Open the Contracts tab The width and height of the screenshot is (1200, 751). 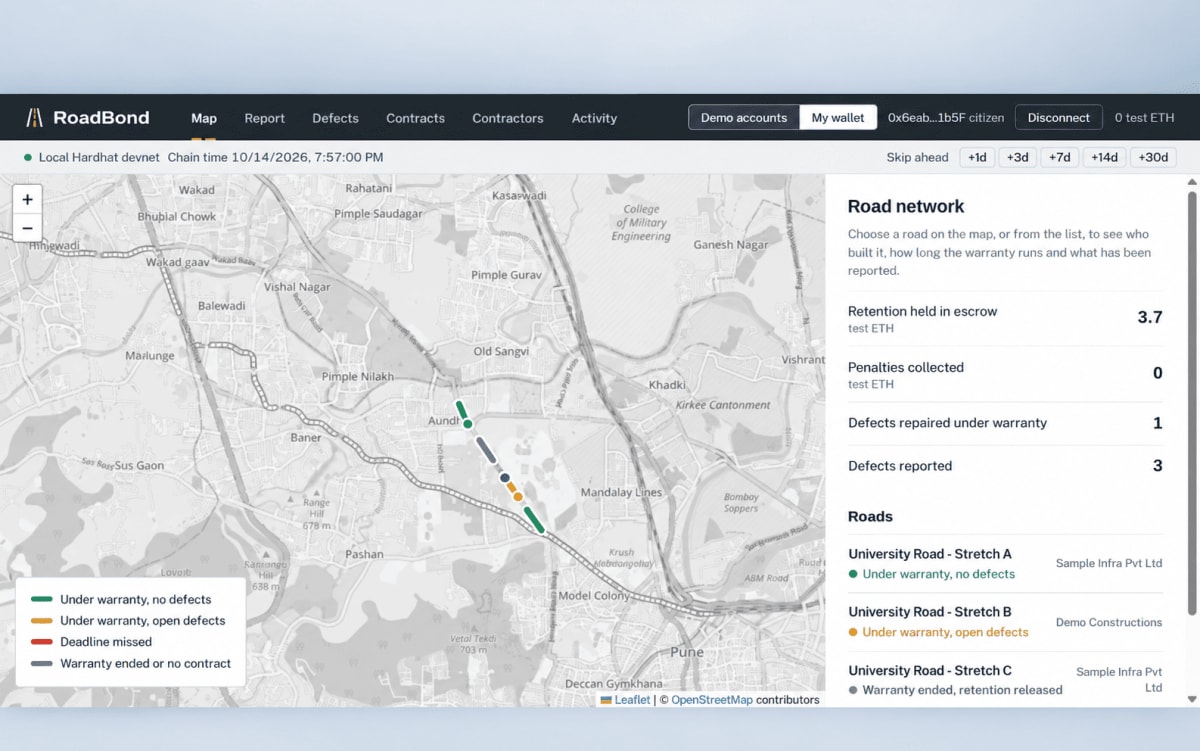415,118
